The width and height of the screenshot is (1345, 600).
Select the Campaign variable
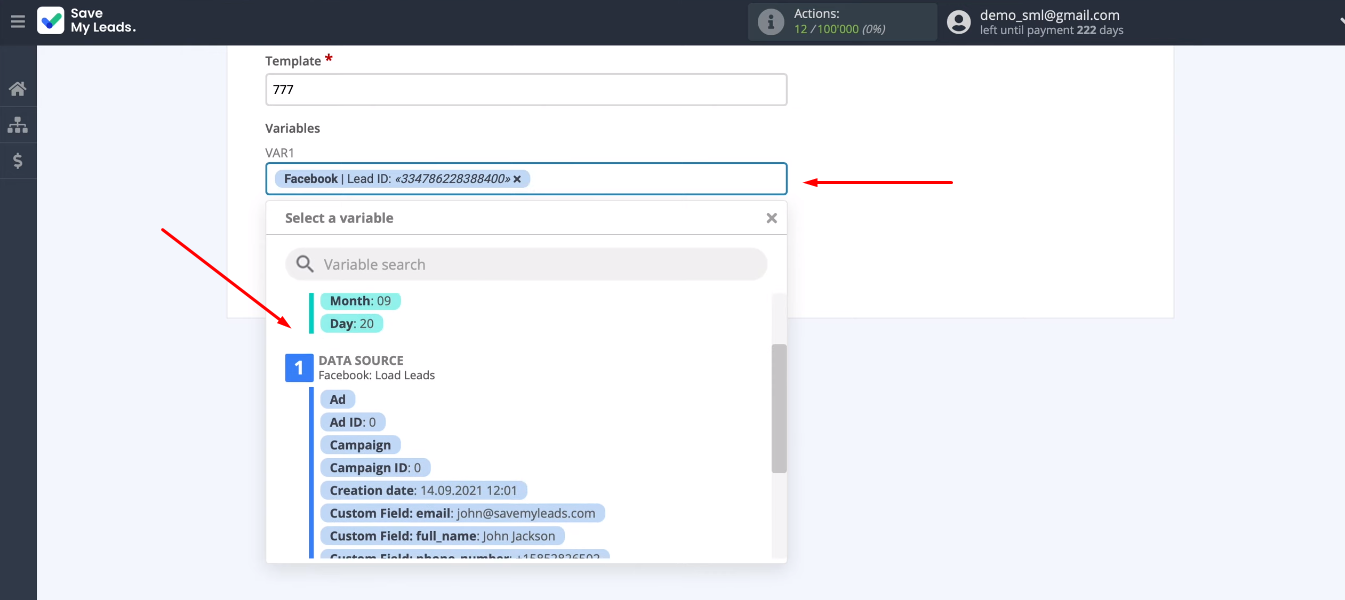click(360, 445)
